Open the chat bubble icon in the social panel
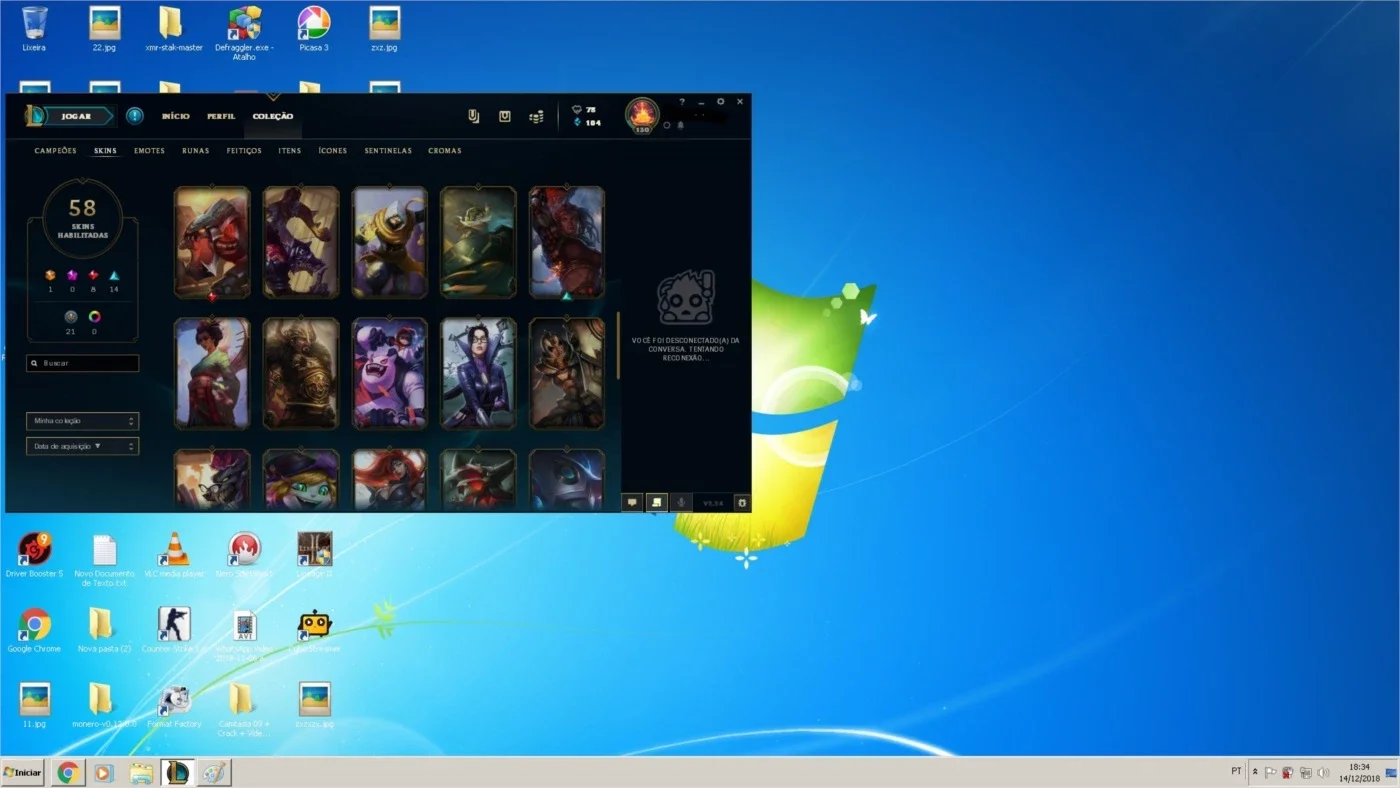The image size is (1400, 788). [x=632, y=503]
